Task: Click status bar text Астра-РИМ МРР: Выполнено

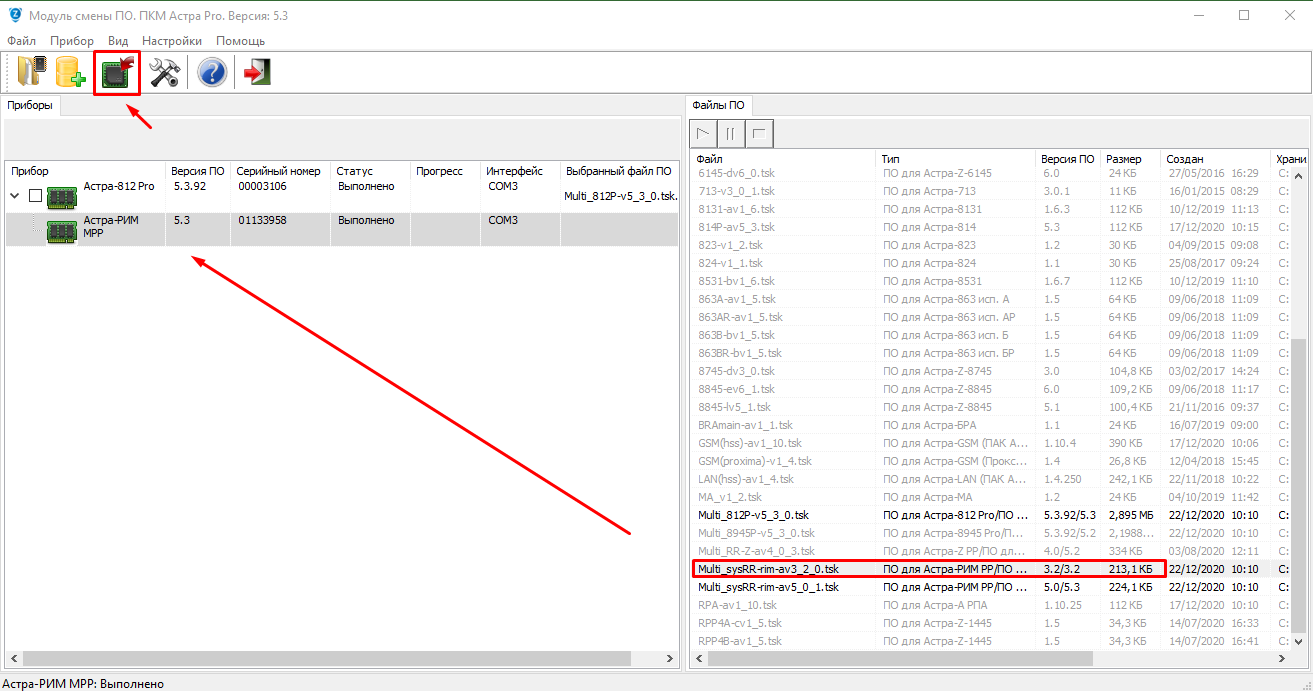Action: click(x=83, y=683)
